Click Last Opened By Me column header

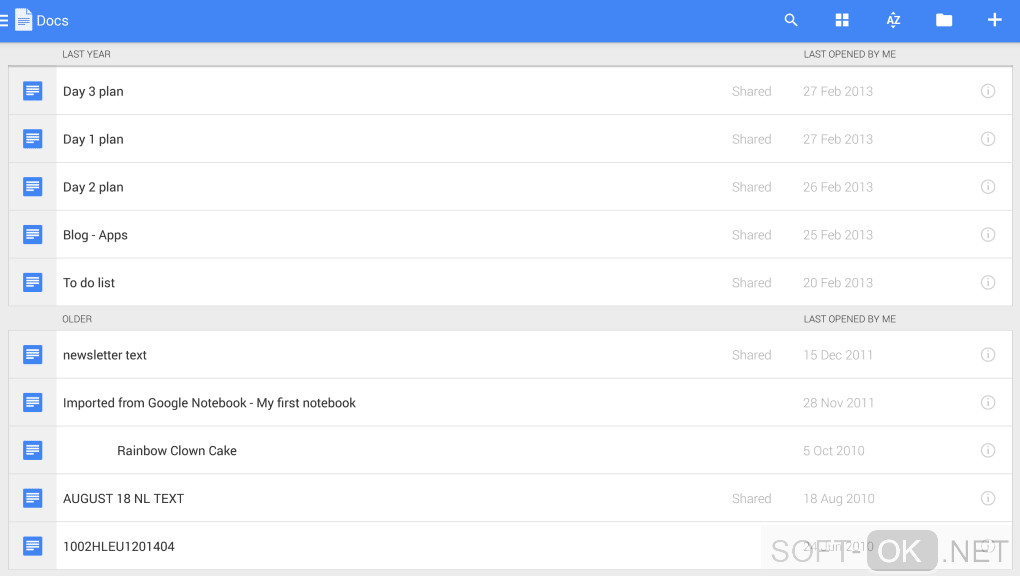tap(849, 54)
